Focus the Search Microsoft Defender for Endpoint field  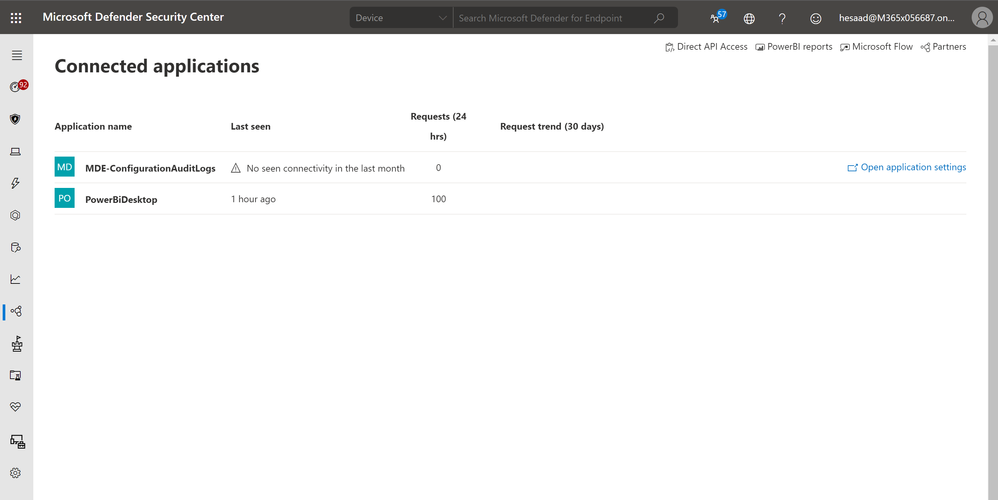[x=552, y=18]
